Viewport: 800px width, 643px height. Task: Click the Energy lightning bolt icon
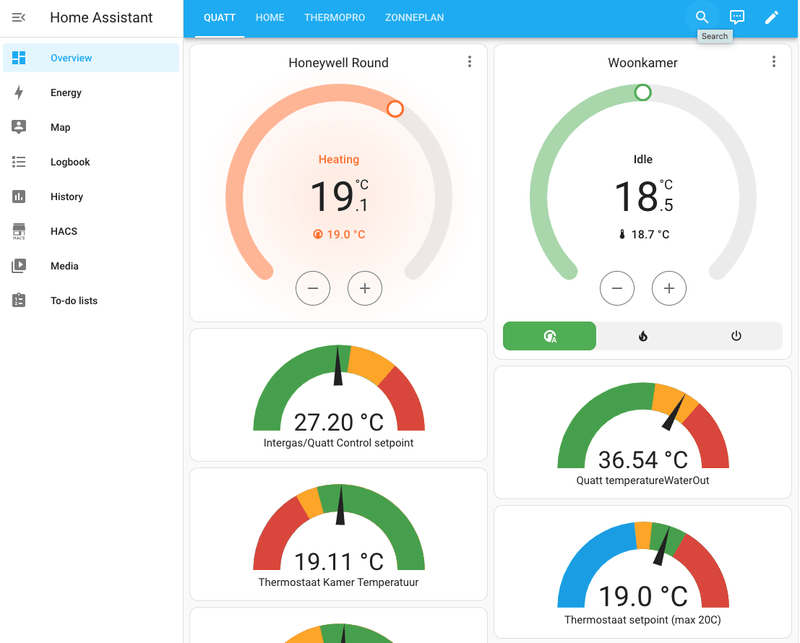tap(19, 92)
